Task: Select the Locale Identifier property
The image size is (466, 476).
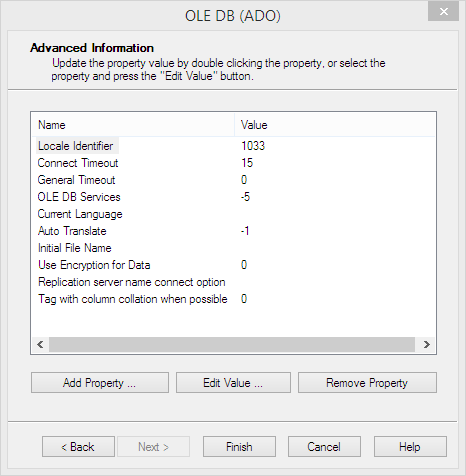Action: [76, 146]
